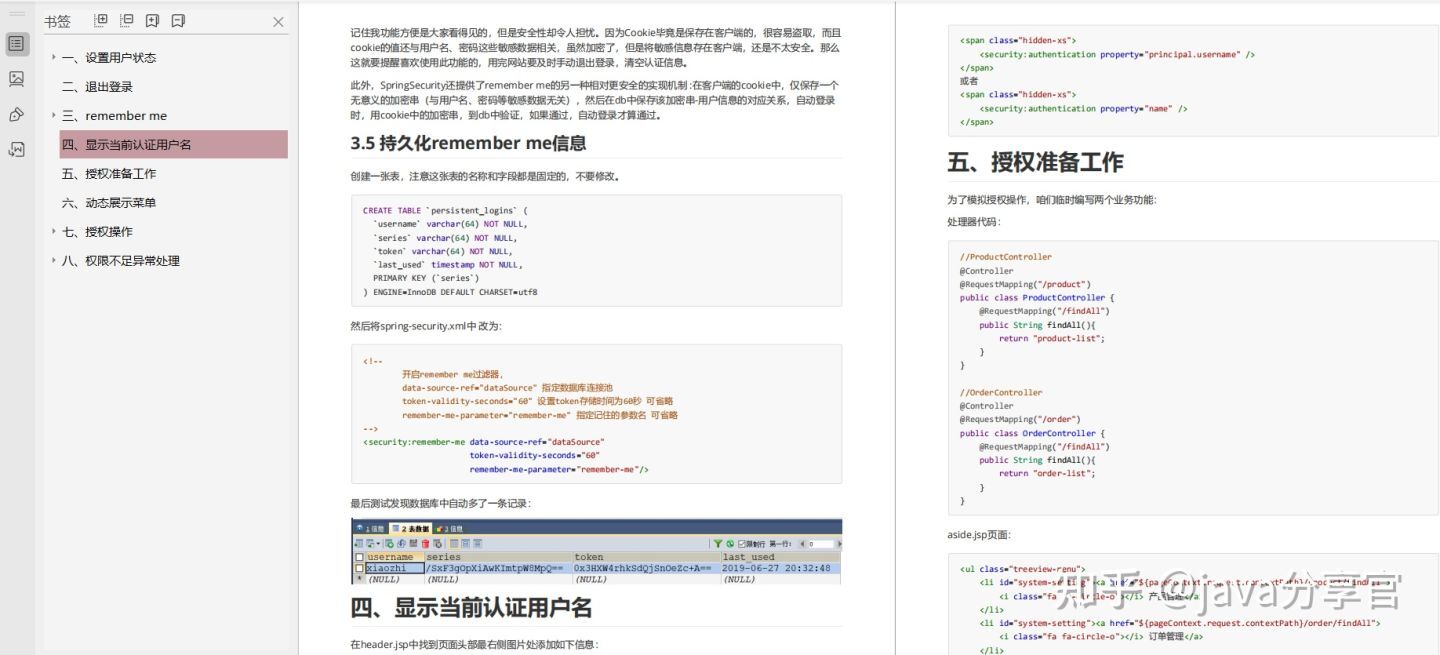Check the checkbox beside the xiaozhi row
The height and width of the screenshot is (655, 1440).
coord(360,568)
